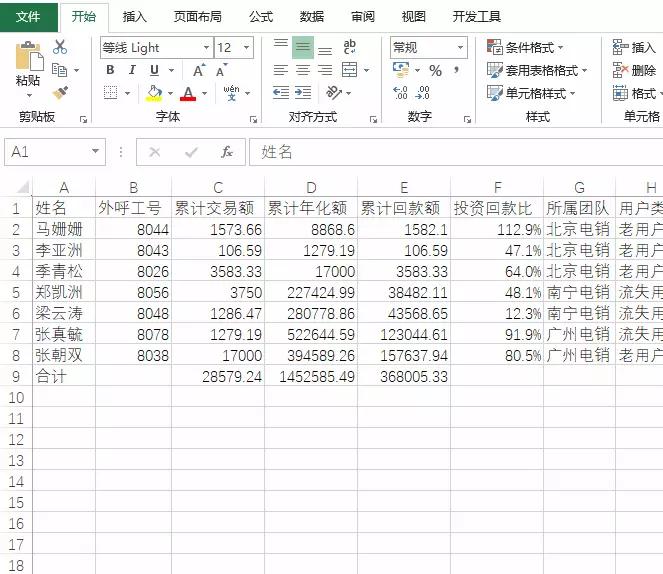Open fill color dropdown arrow
This screenshot has height=574, width=663.
pos(170,93)
